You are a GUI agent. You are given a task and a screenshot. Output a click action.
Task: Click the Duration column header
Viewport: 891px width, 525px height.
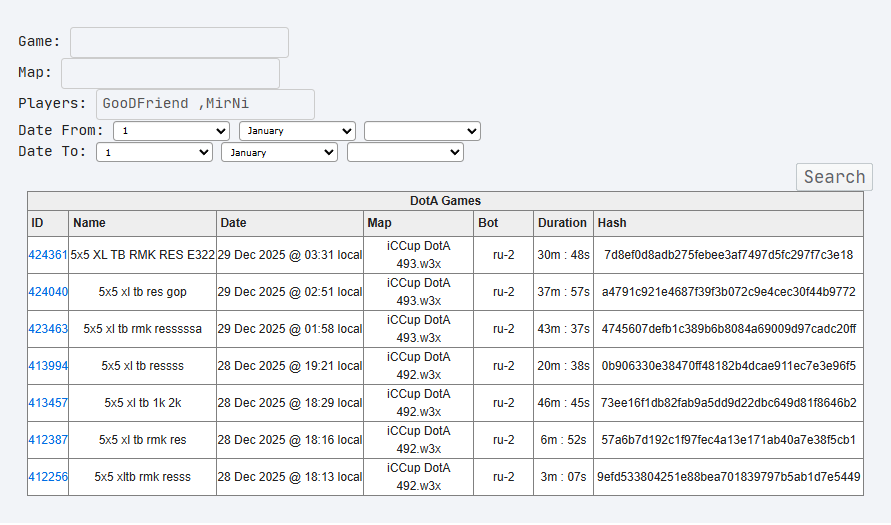click(563, 223)
